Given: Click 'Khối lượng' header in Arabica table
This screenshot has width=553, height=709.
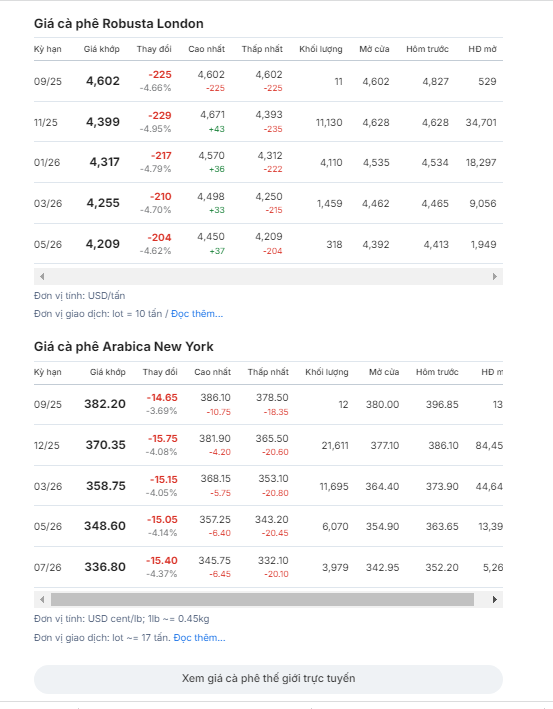Looking at the screenshot, I should (327, 372).
